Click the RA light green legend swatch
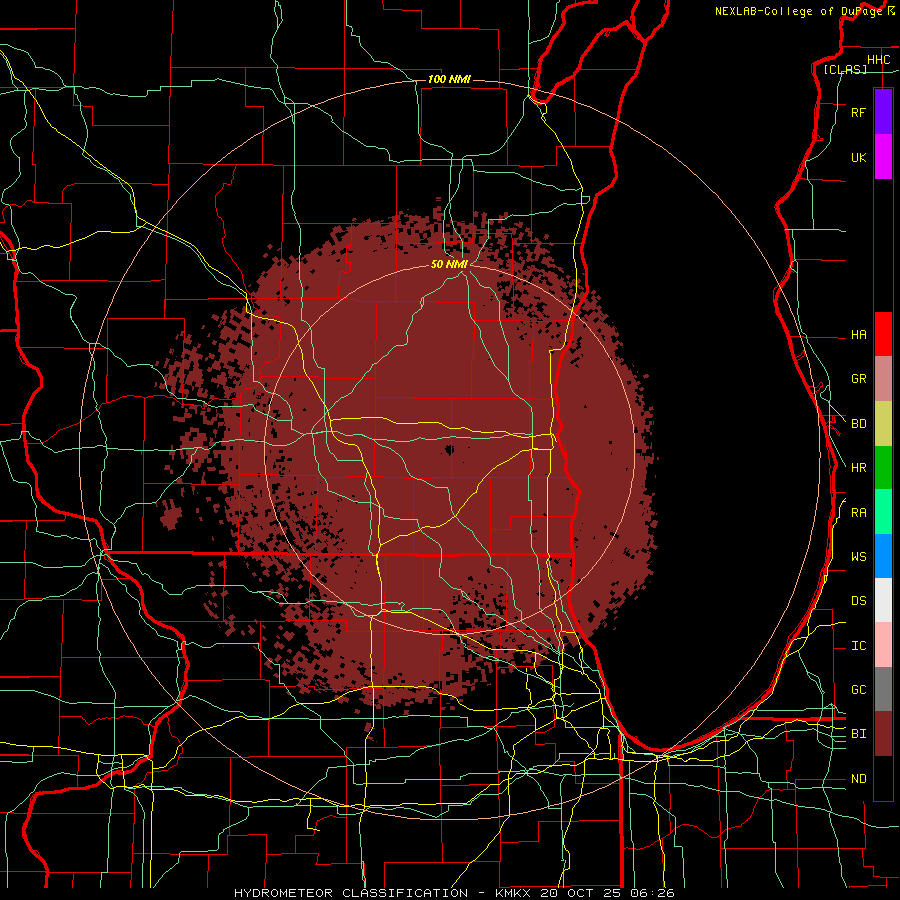 click(883, 512)
